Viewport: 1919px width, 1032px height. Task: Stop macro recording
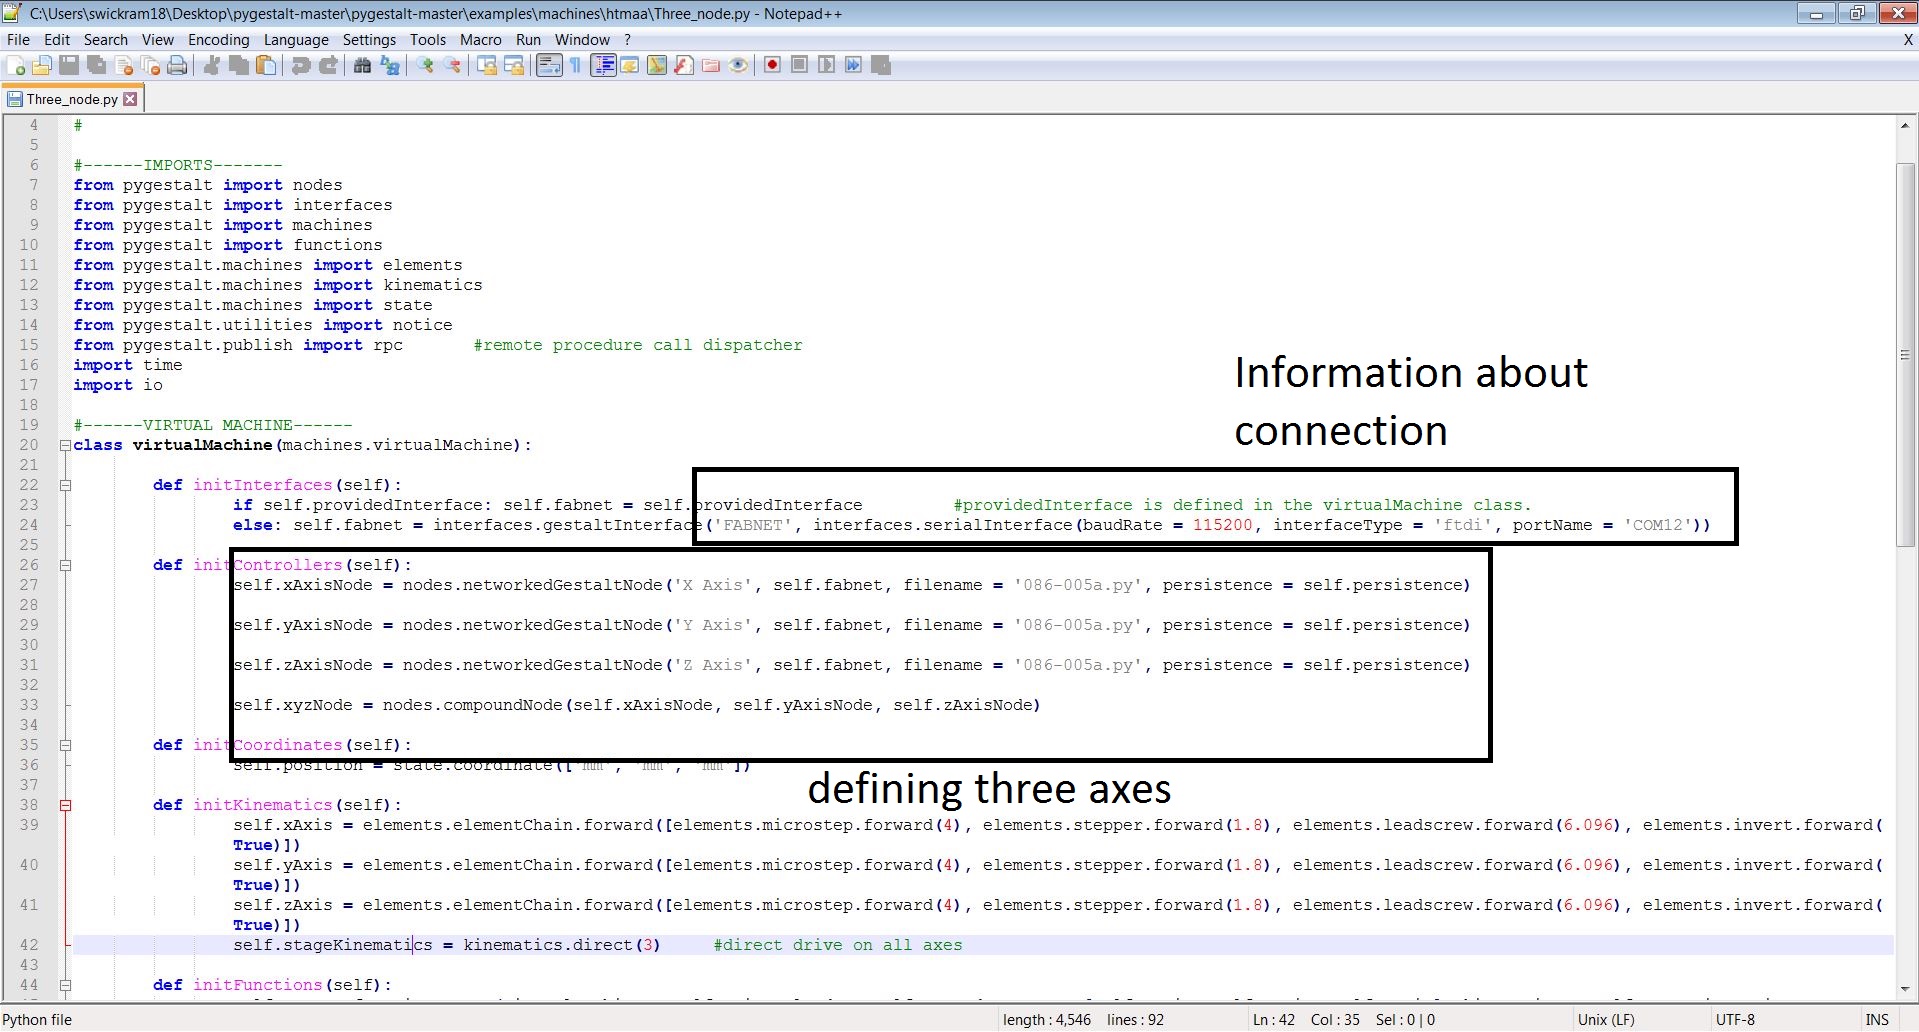pos(799,65)
